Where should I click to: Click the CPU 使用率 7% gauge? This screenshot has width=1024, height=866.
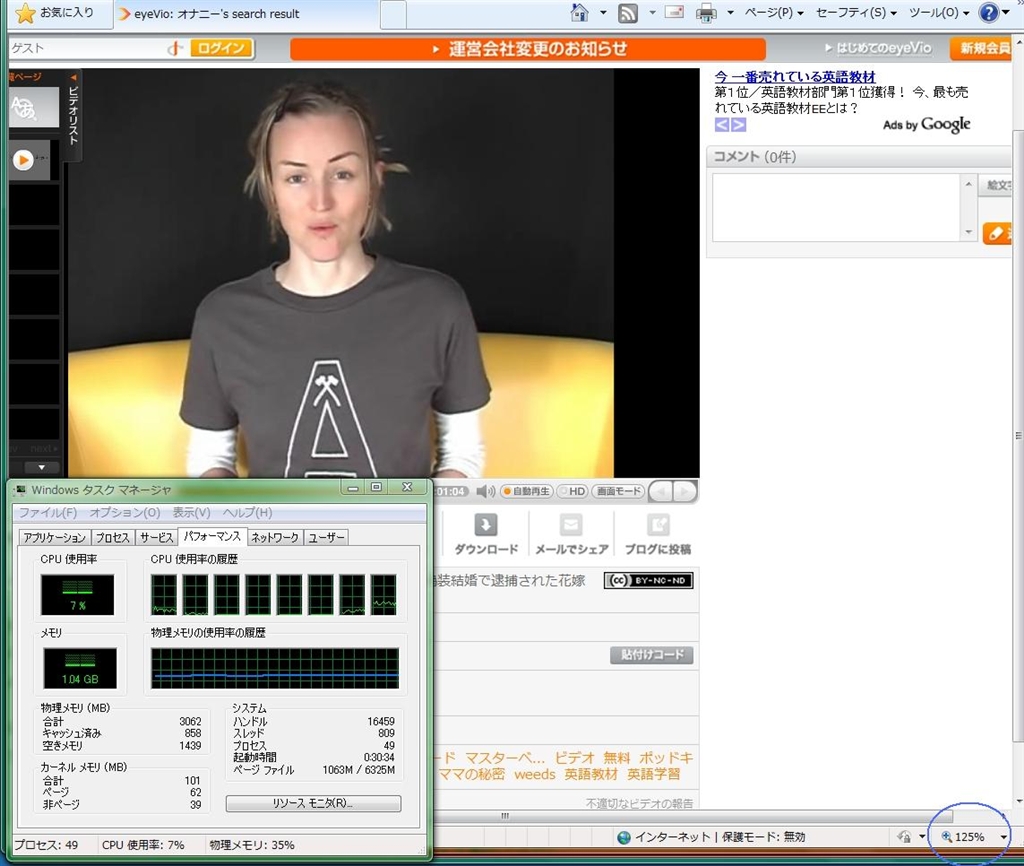(x=77, y=594)
